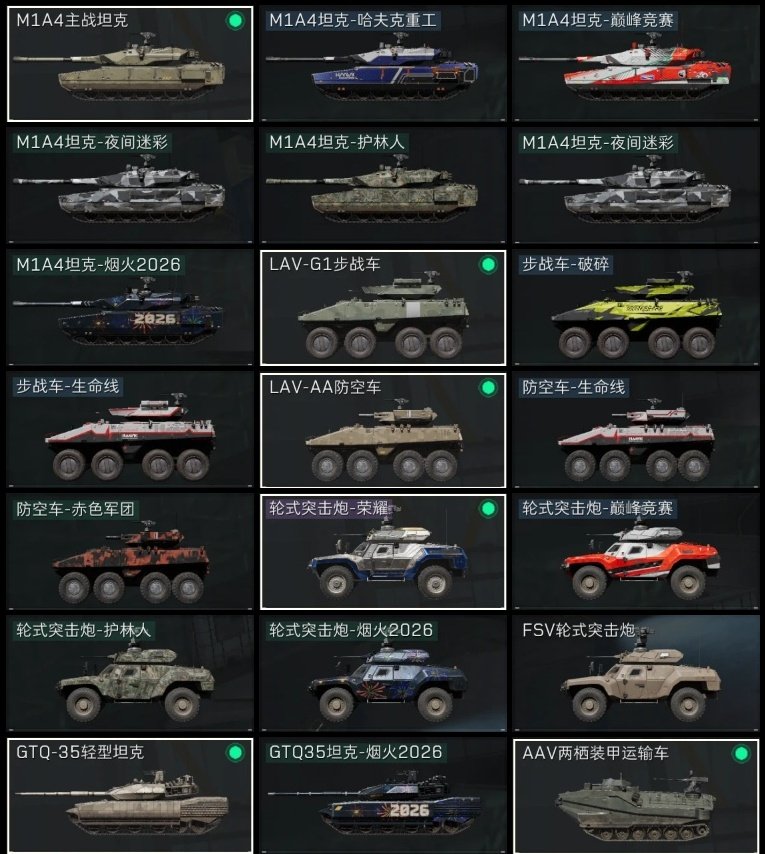Click green equipped dot on LAV-G1步战车
The height and width of the screenshot is (854, 765).
pos(488,265)
